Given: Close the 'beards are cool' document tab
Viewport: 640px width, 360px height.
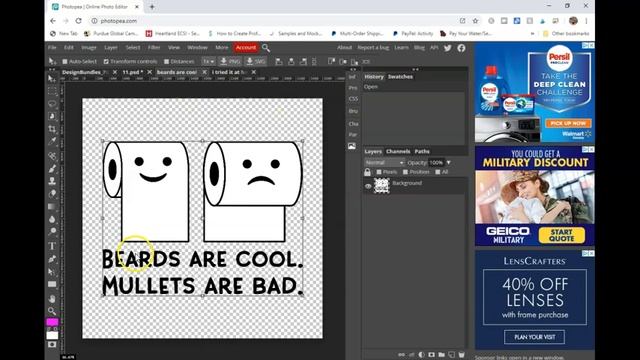Looking at the screenshot, I should tap(204, 72).
